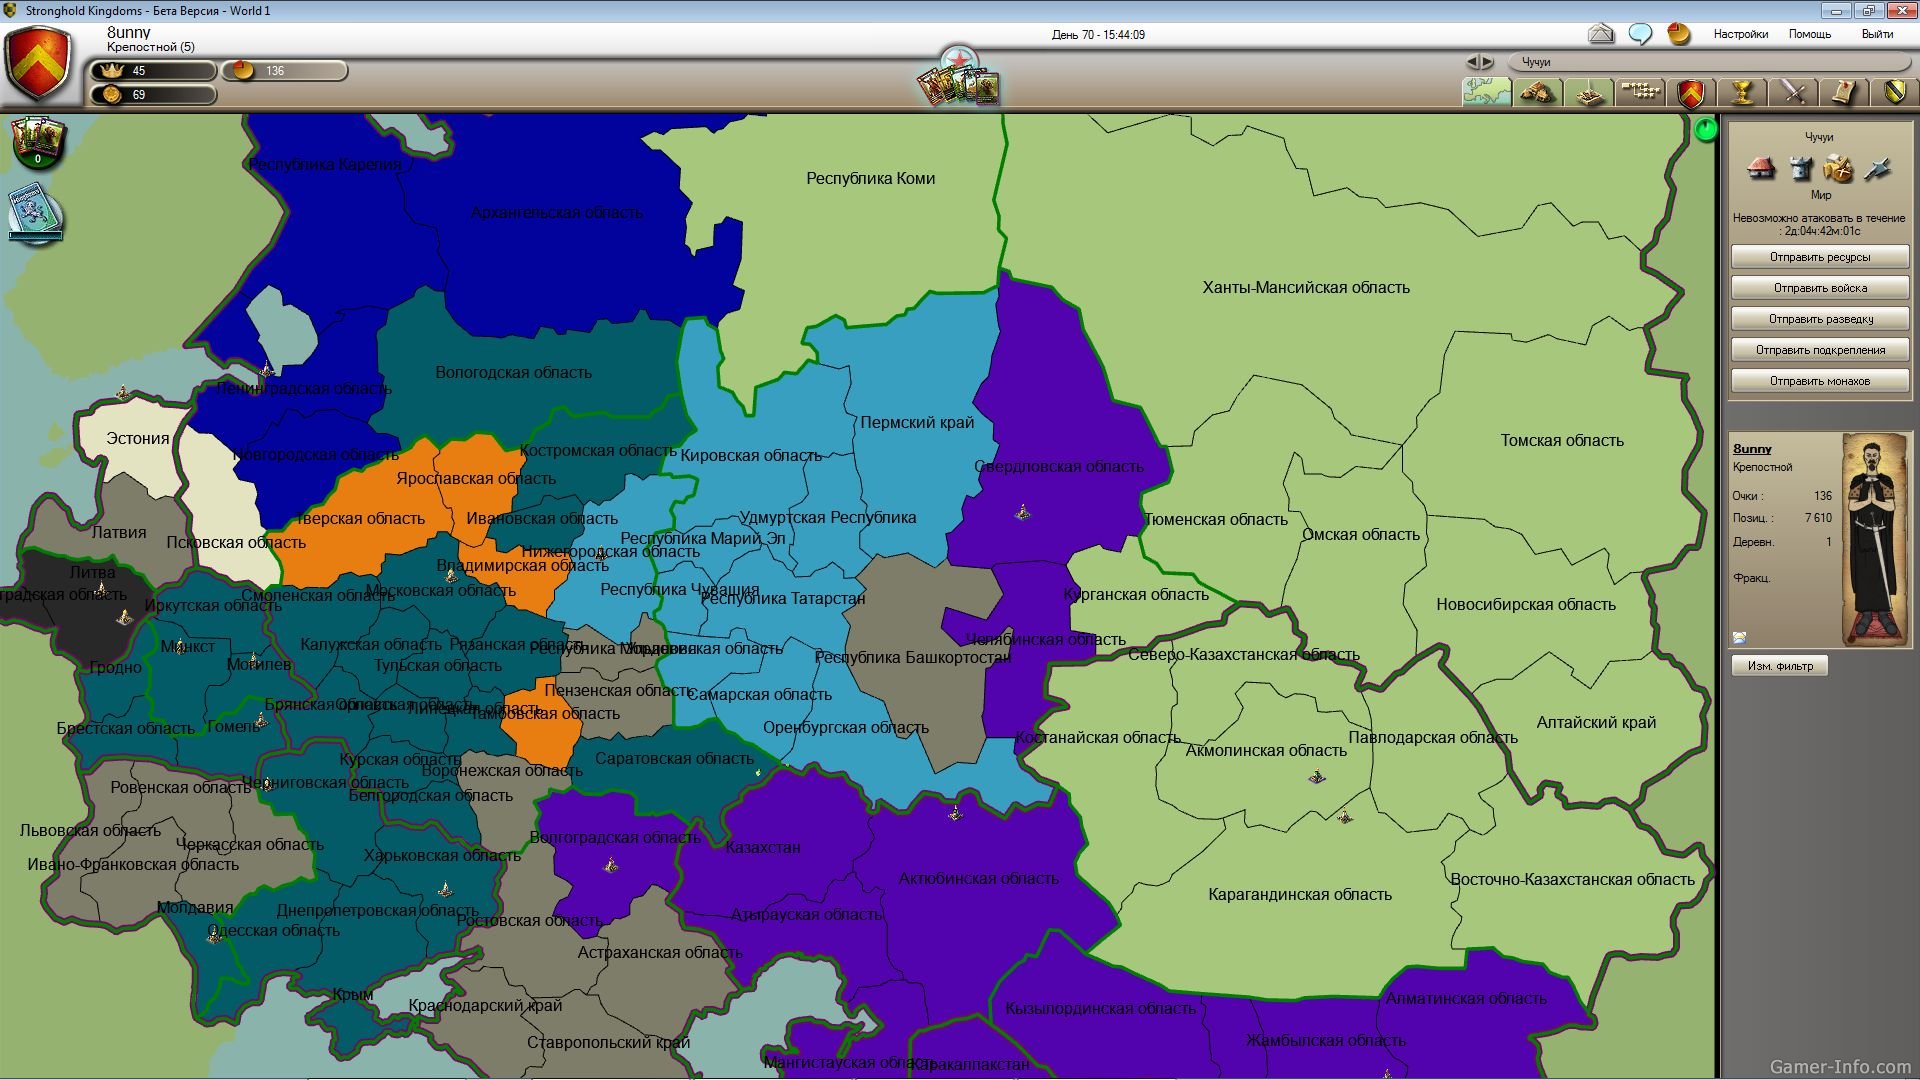1920x1080 pixels.
Task: Open the 8unny player profile link
Action: [x=1751, y=449]
